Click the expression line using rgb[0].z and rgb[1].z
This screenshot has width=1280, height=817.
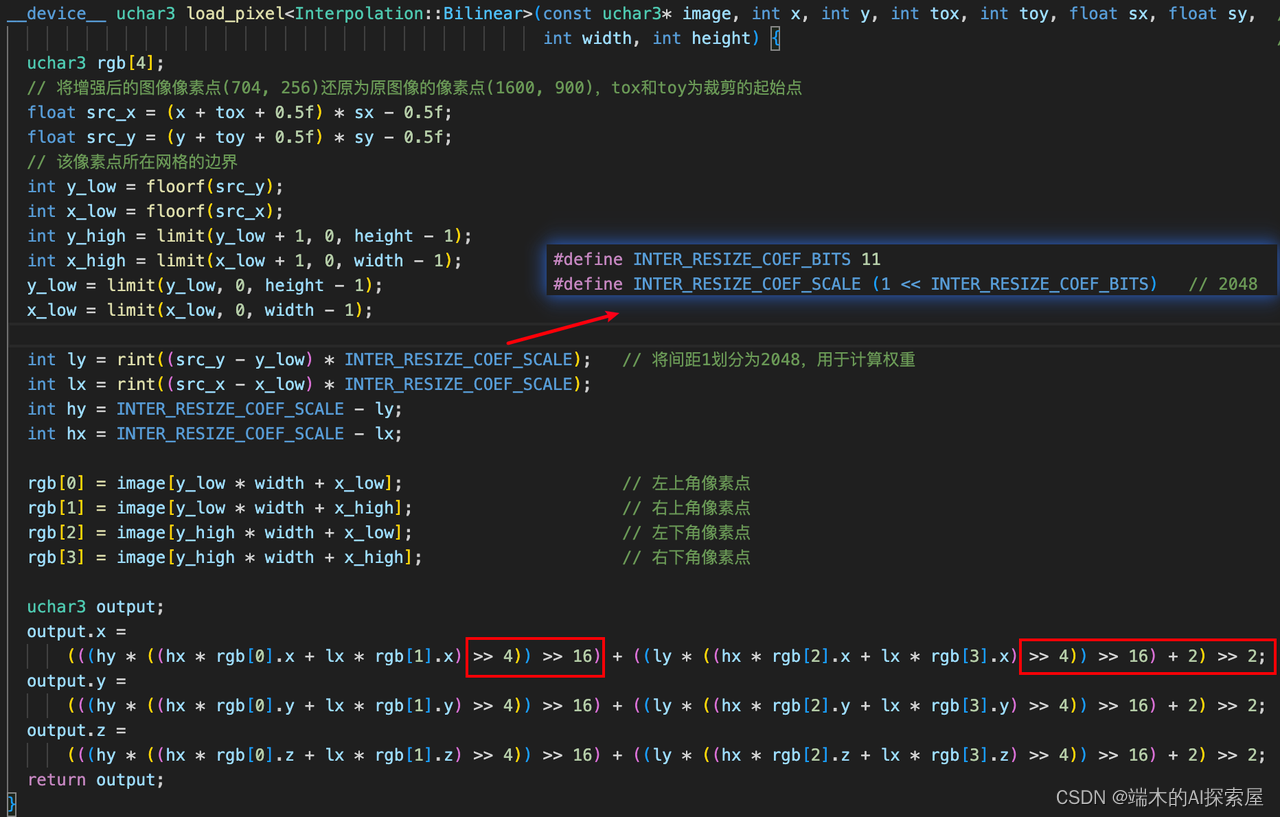click(x=667, y=755)
